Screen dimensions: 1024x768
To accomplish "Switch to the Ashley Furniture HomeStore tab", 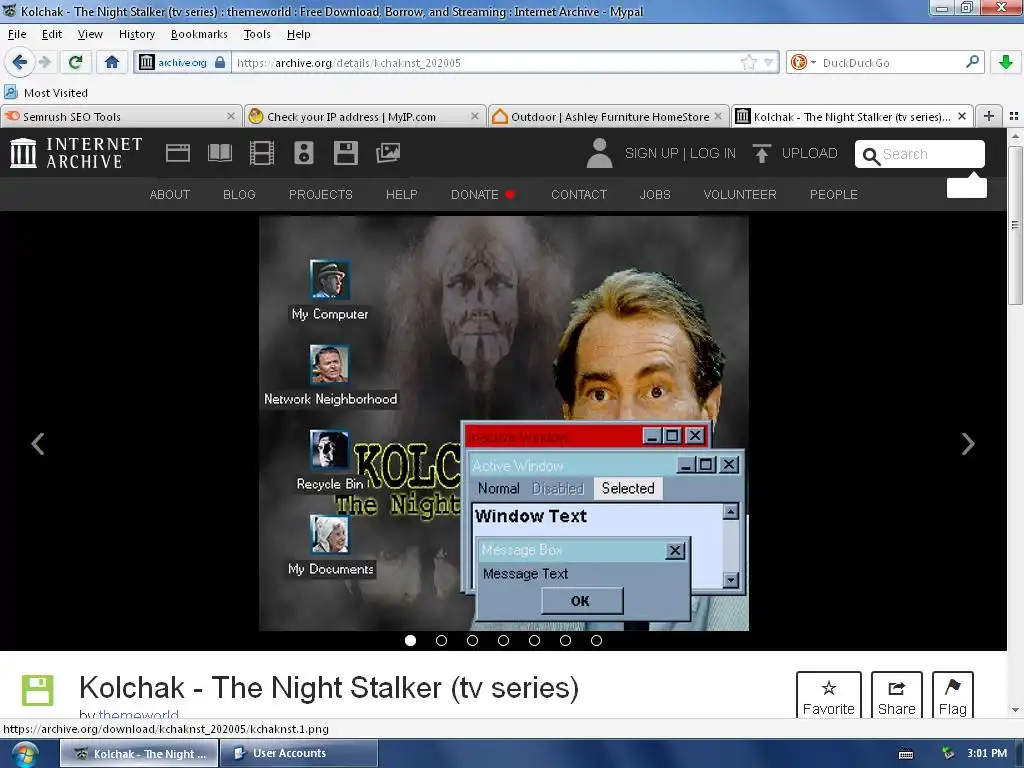I will point(608,116).
